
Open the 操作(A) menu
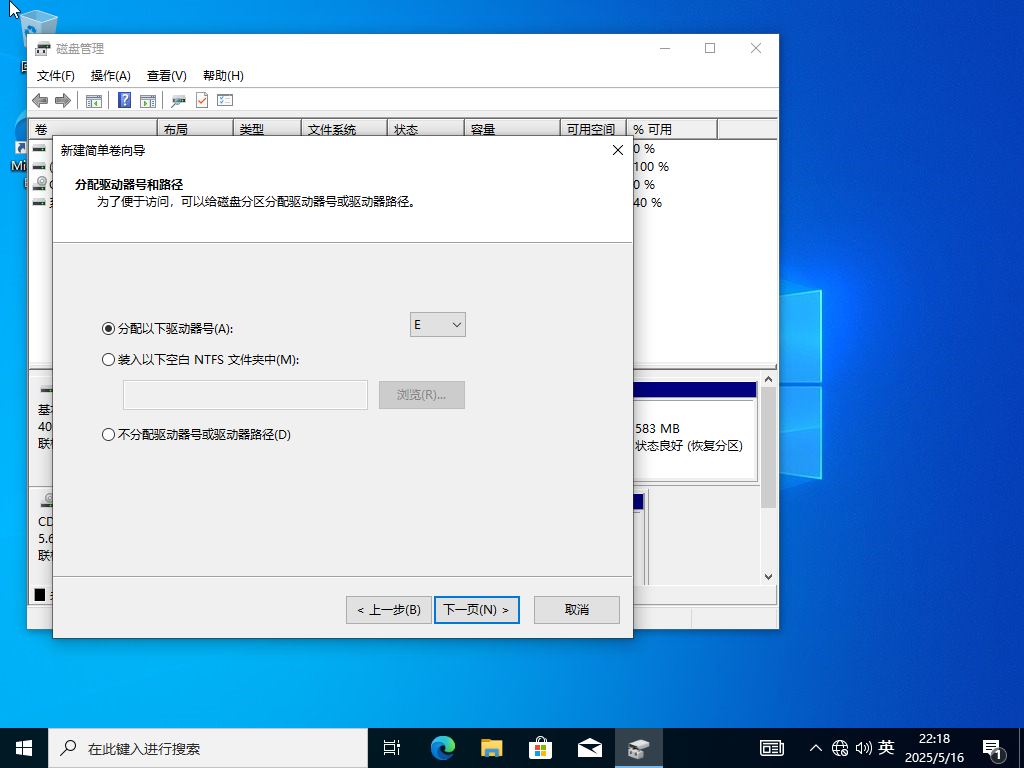click(x=110, y=76)
